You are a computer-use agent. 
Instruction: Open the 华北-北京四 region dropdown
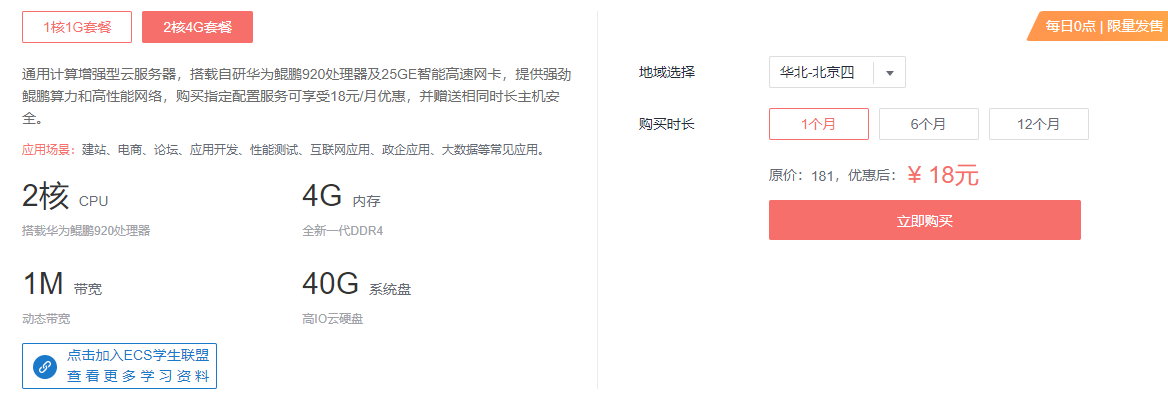pyautogui.click(x=837, y=73)
